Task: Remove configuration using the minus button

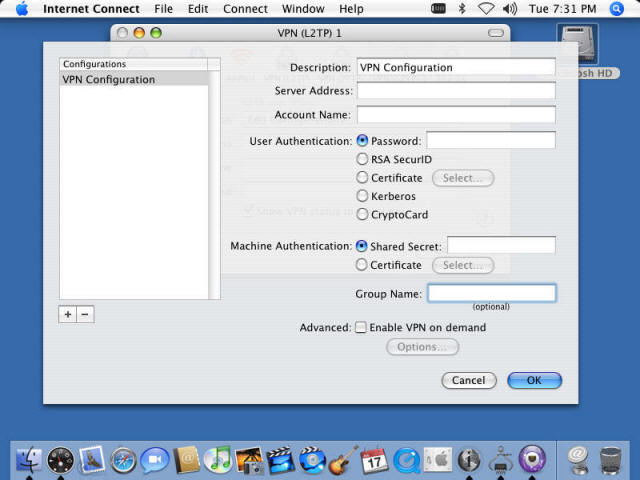Action: tap(85, 314)
